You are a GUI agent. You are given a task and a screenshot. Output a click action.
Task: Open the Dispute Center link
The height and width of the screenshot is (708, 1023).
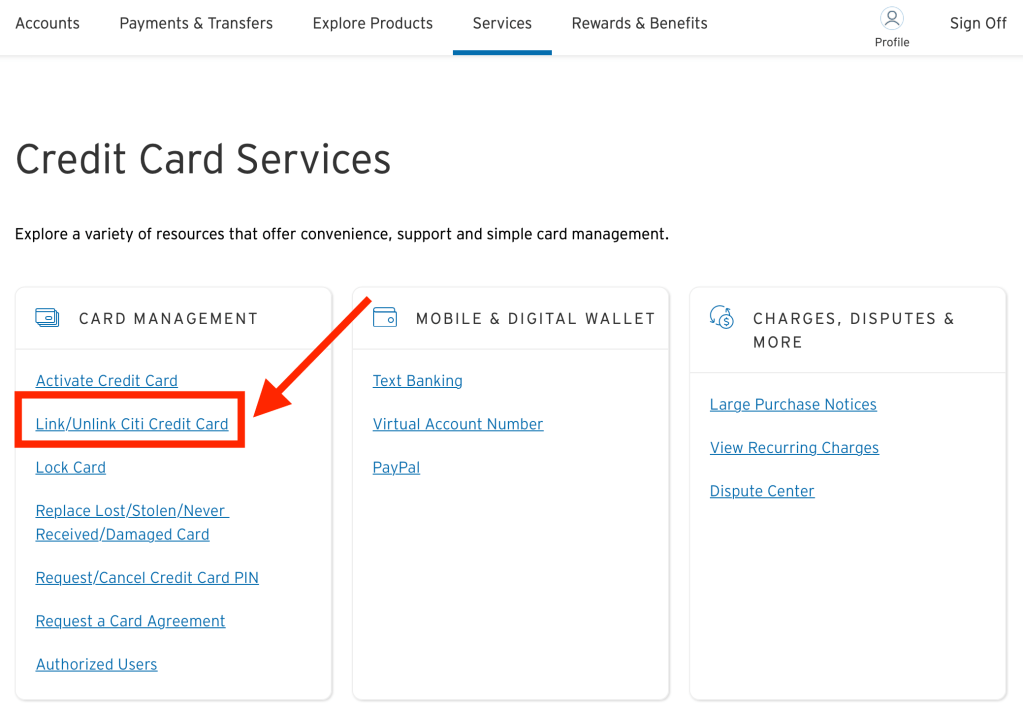(x=762, y=491)
